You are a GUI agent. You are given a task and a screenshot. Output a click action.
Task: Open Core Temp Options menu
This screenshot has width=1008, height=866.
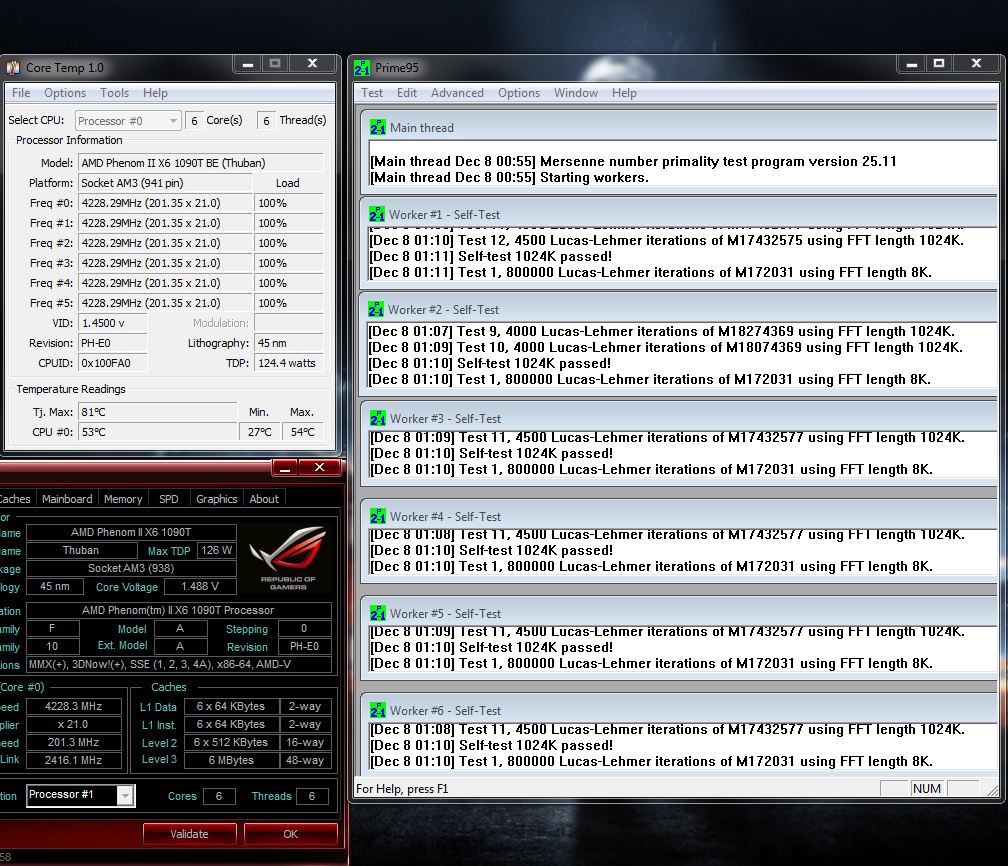pyautogui.click(x=65, y=93)
